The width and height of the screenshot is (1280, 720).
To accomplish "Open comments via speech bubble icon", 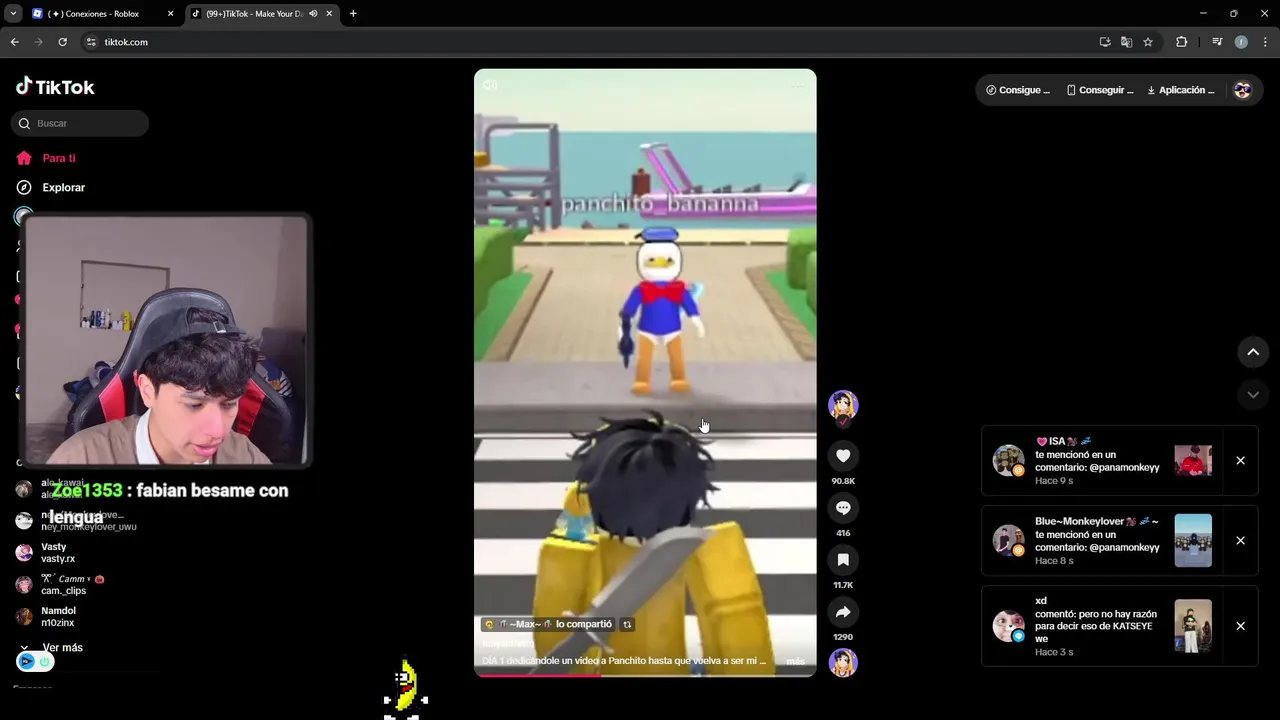I will pyautogui.click(x=843, y=508).
